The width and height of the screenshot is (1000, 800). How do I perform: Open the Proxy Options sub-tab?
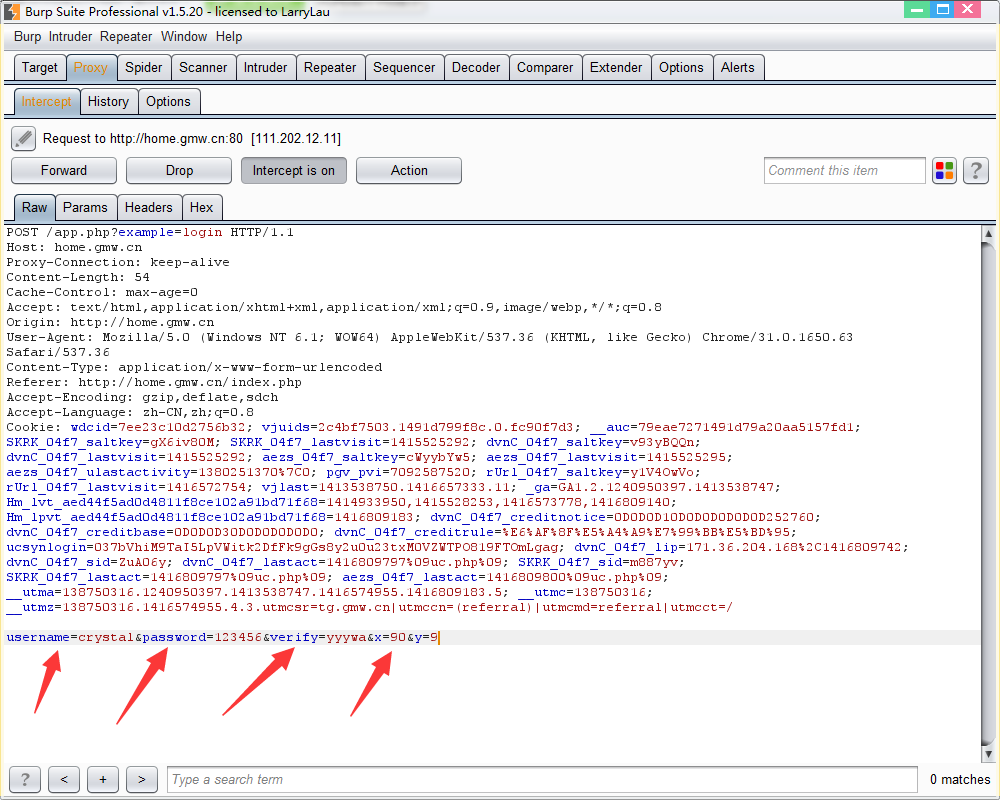(168, 102)
